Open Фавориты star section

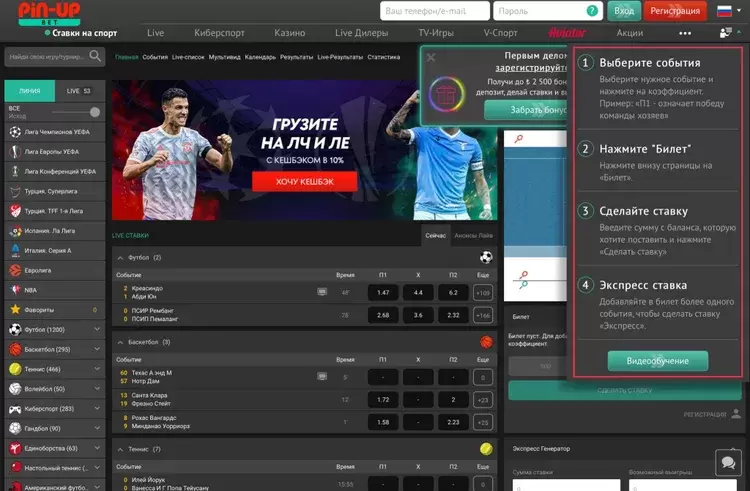[x=55, y=310]
